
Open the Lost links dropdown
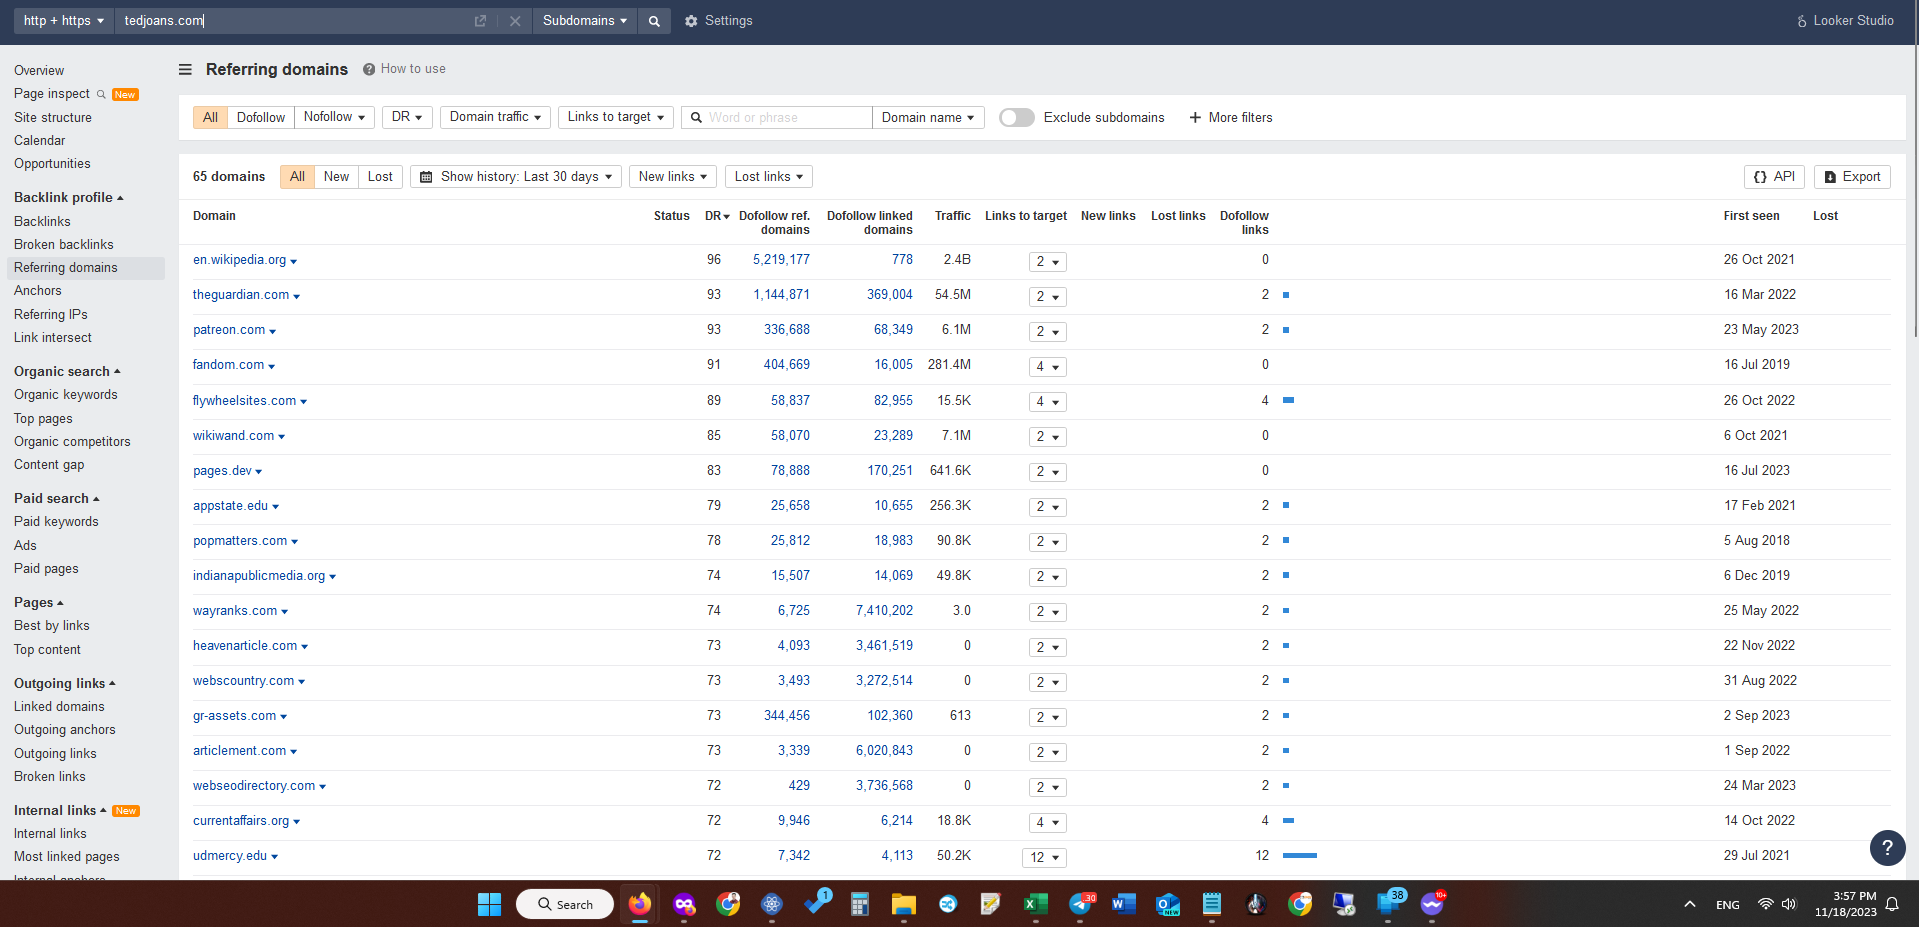point(769,177)
